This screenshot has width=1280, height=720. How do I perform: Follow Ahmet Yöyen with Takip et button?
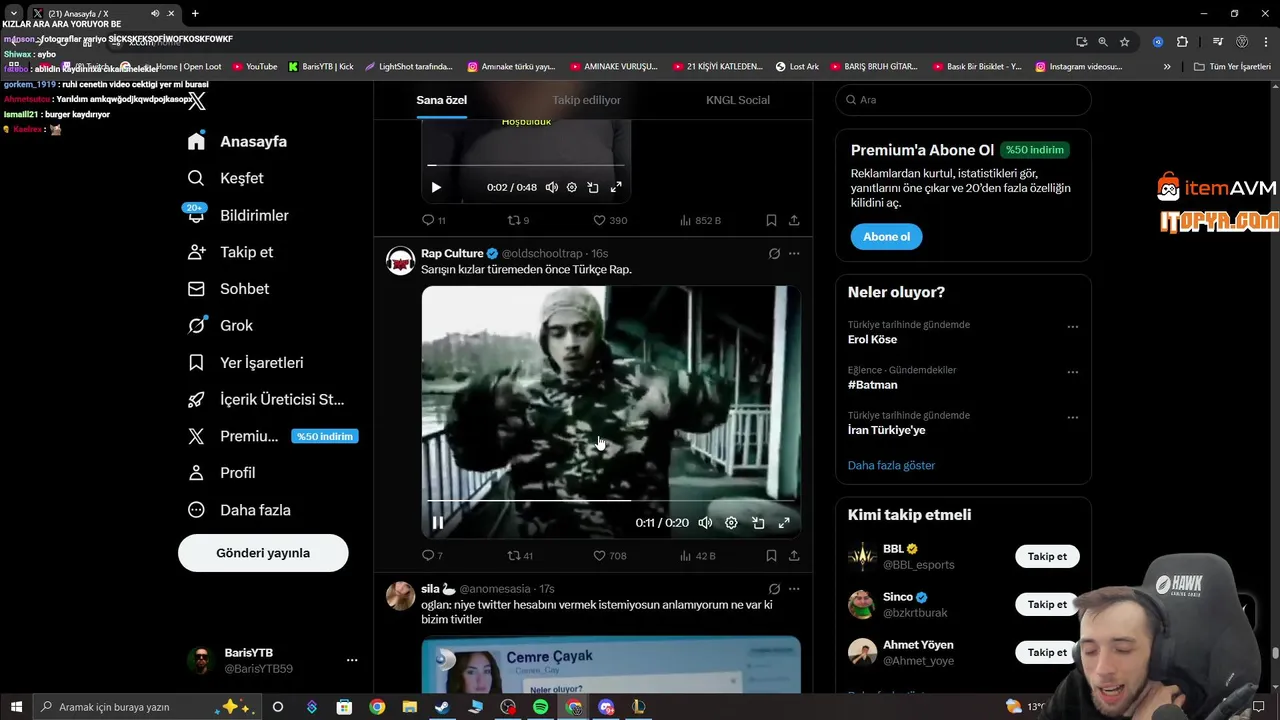(1047, 652)
